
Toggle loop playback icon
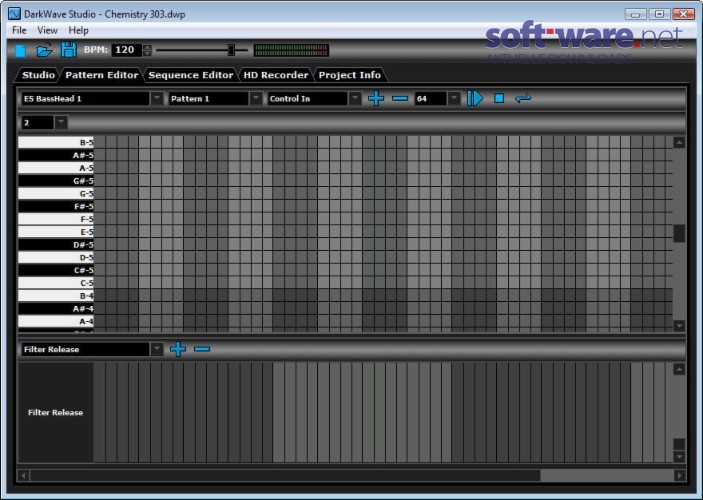coord(523,98)
